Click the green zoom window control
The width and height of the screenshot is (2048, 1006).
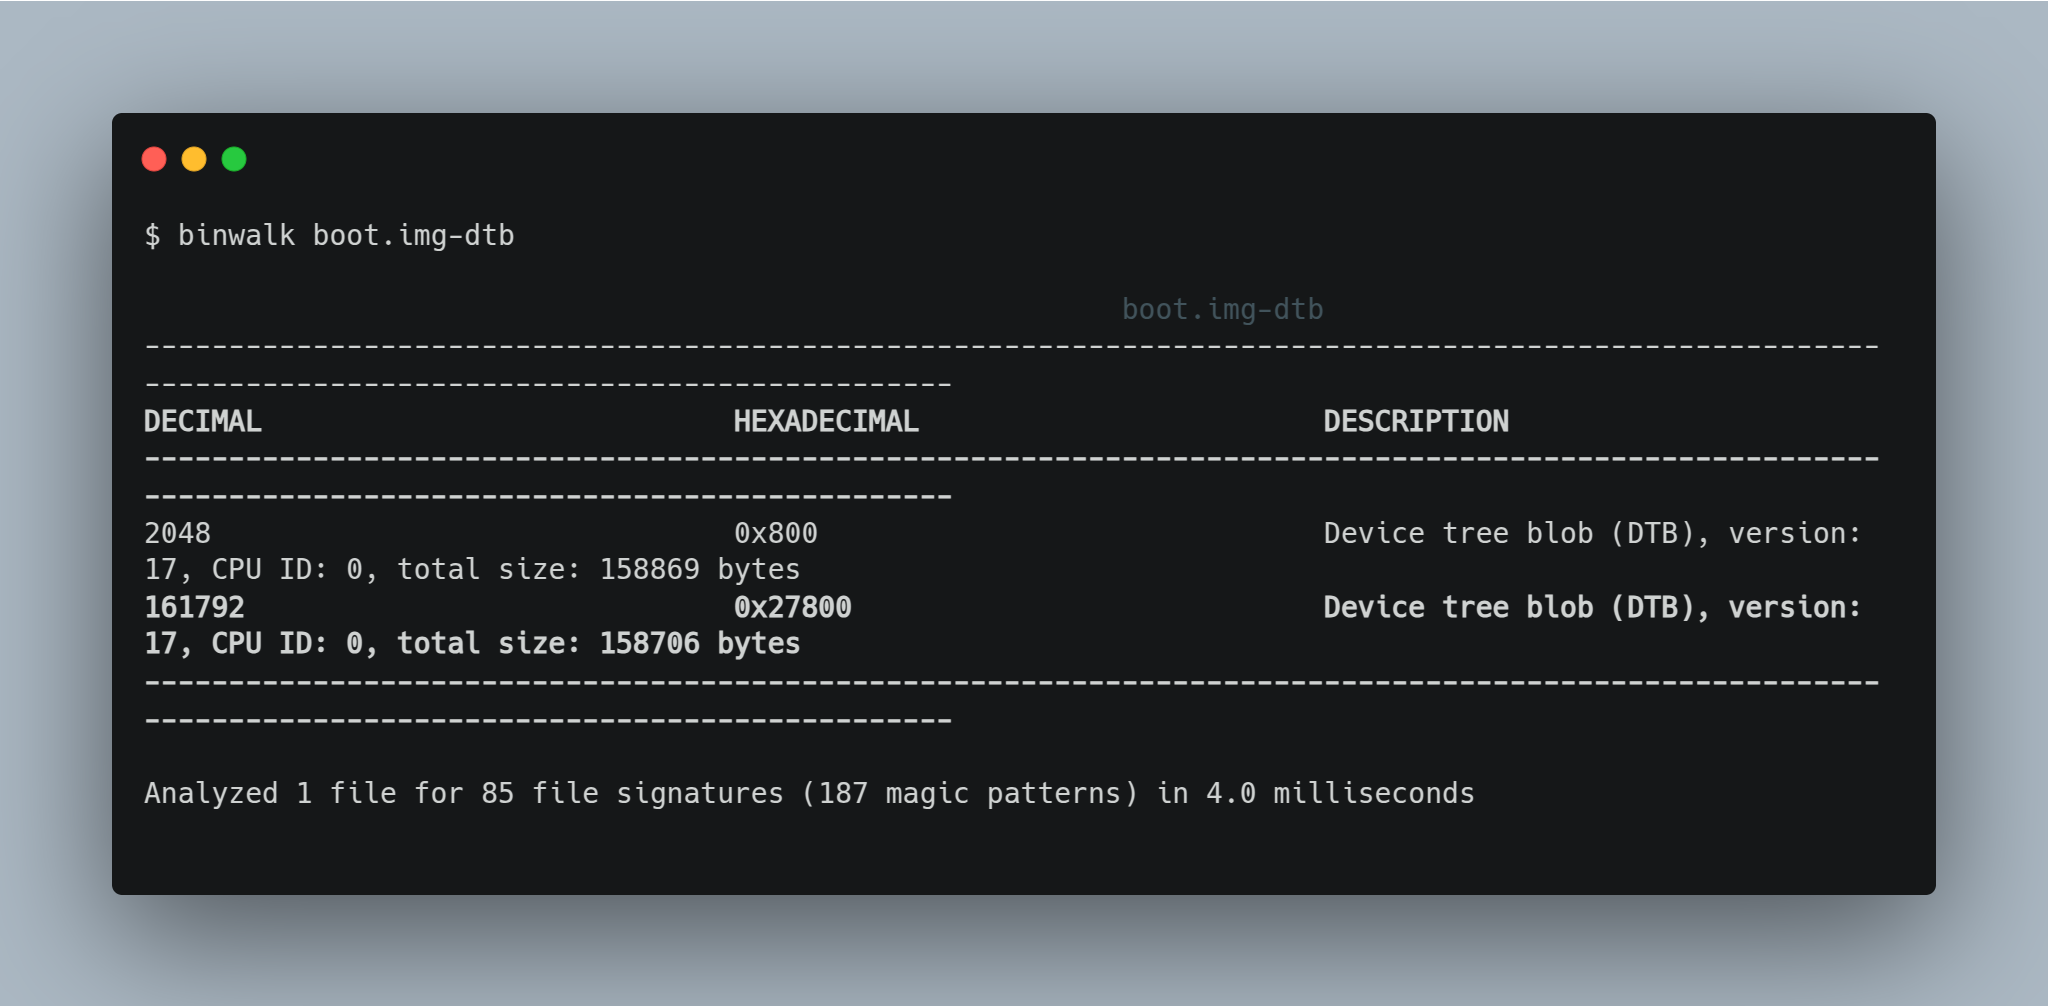[x=233, y=158]
